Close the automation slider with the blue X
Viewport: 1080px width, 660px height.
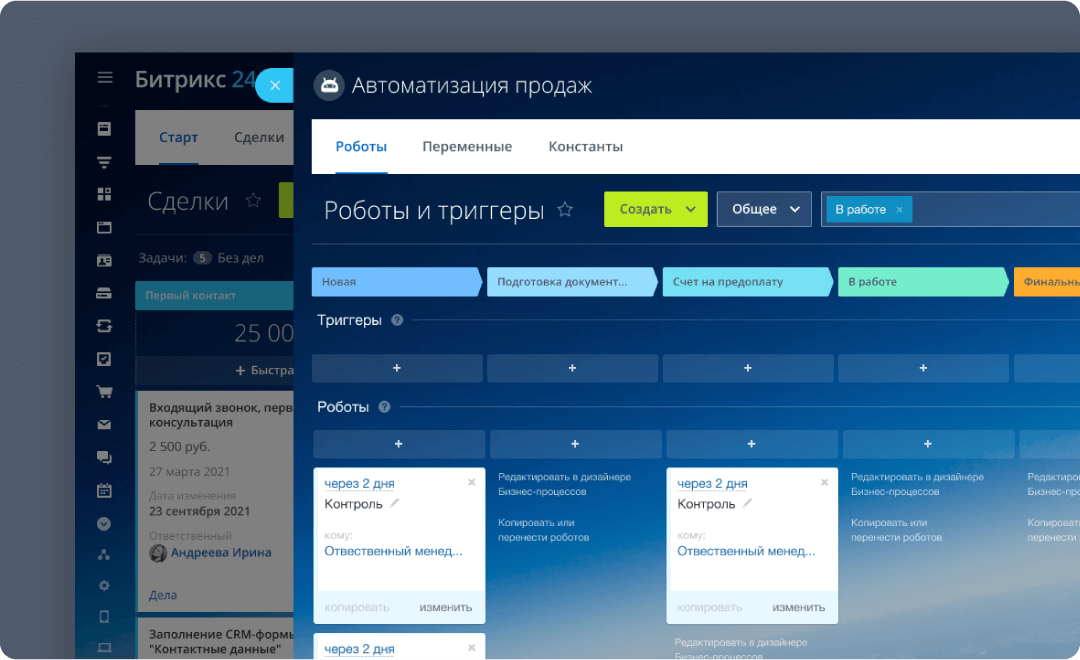tap(275, 85)
